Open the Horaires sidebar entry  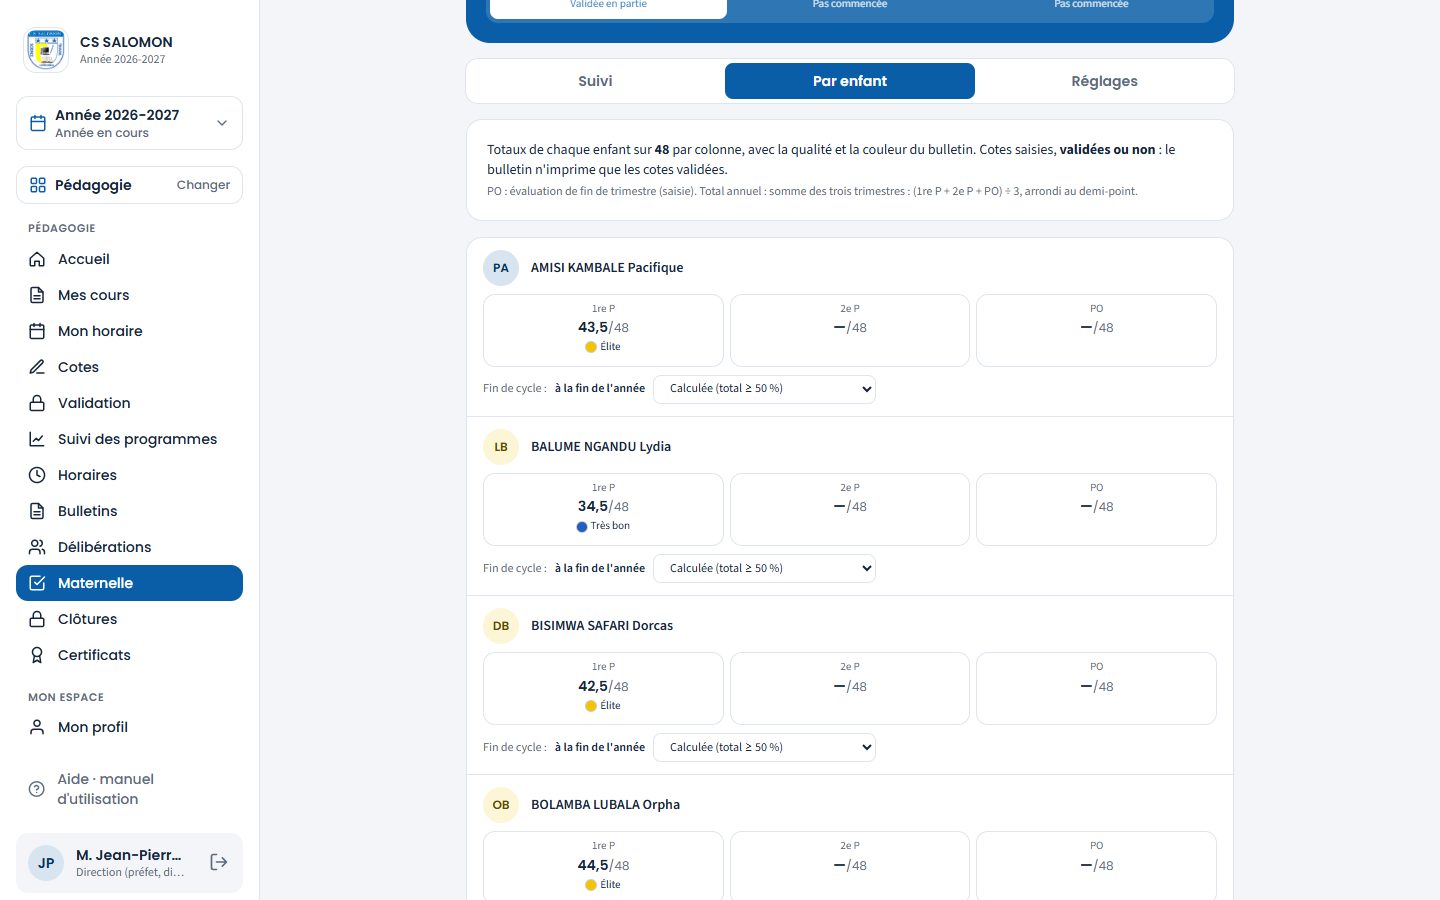129,475
